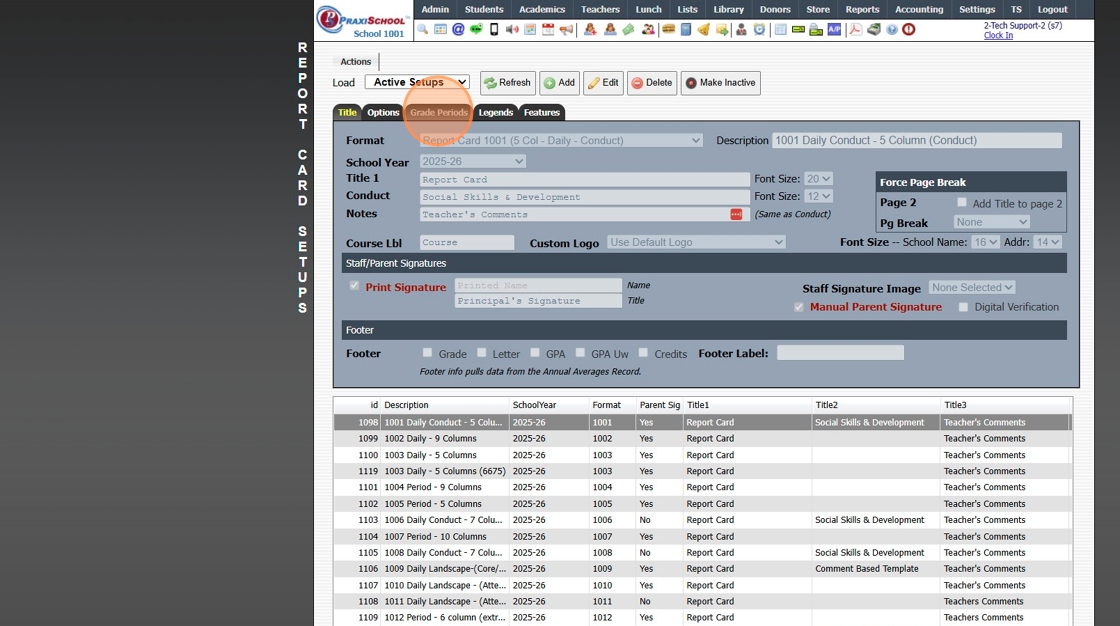Click the hamburger lunch toolbar icon
The height and width of the screenshot is (626, 1120).
(x=669, y=29)
